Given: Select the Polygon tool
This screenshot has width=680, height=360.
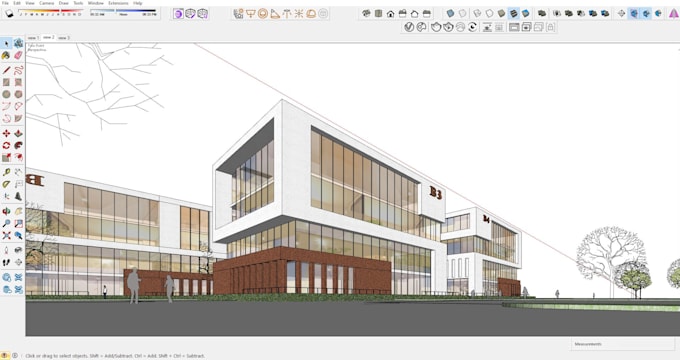Looking at the screenshot, I should click(x=18, y=94).
